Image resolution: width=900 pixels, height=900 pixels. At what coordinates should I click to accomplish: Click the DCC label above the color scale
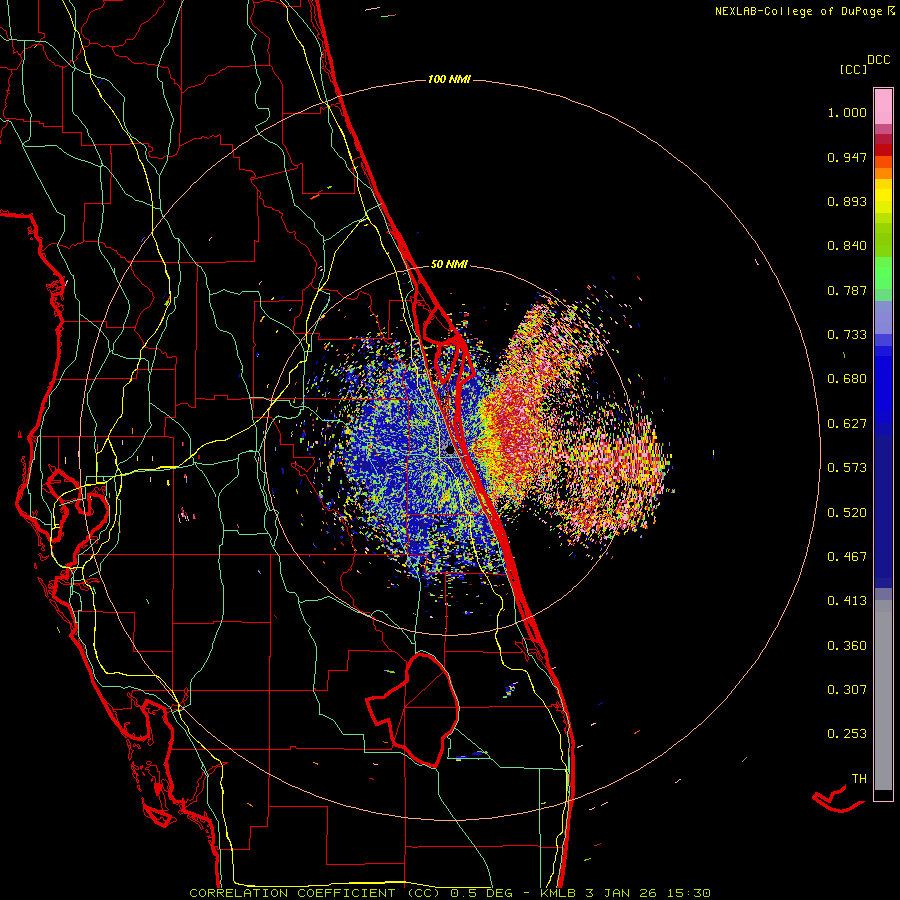tap(879, 60)
